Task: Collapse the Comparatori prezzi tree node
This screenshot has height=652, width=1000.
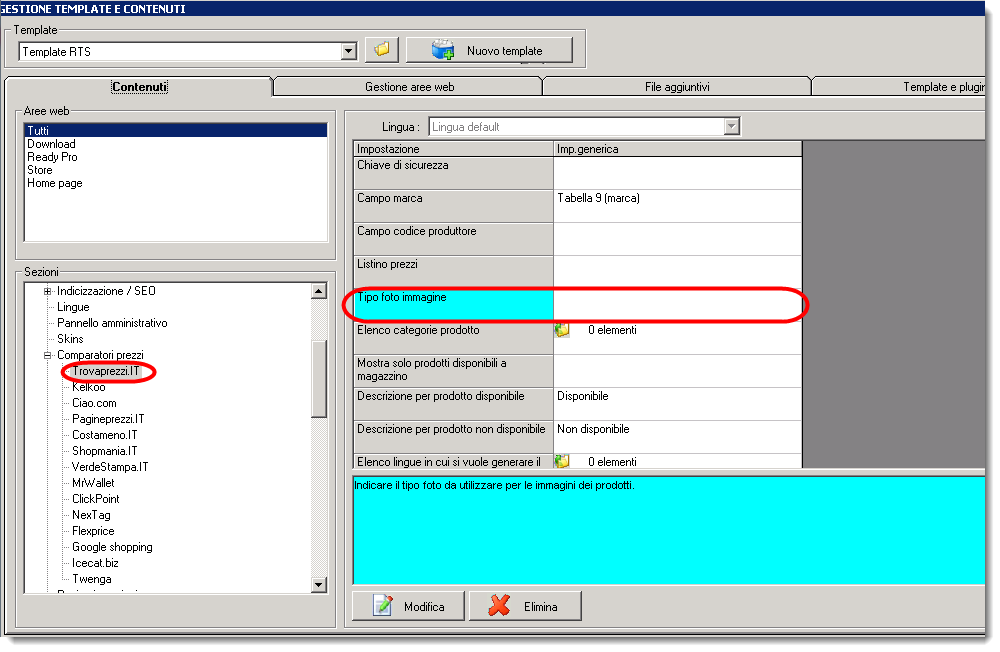Action: point(47,355)
